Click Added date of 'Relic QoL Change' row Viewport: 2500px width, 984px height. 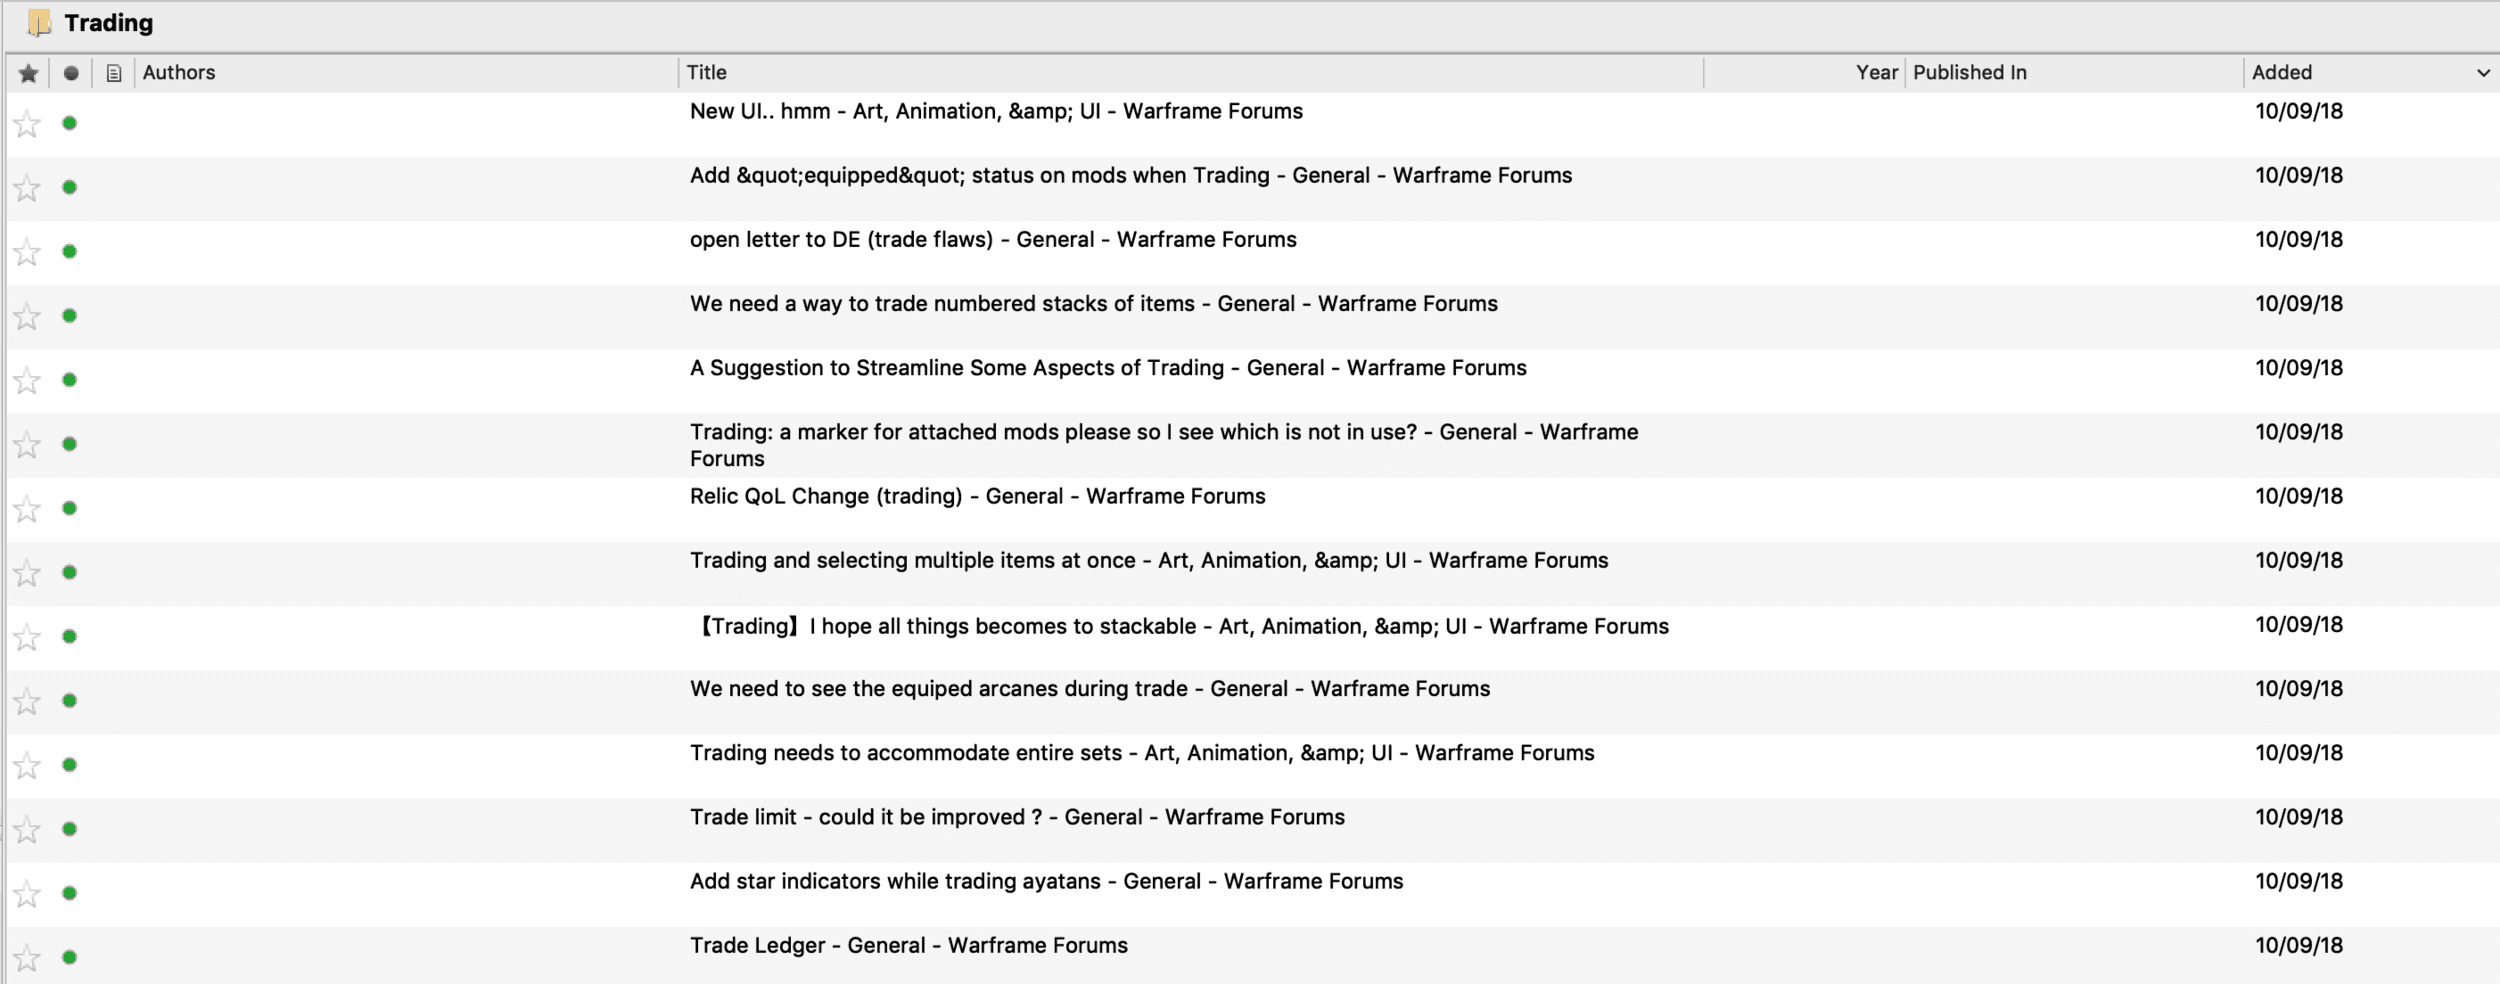2298,496
